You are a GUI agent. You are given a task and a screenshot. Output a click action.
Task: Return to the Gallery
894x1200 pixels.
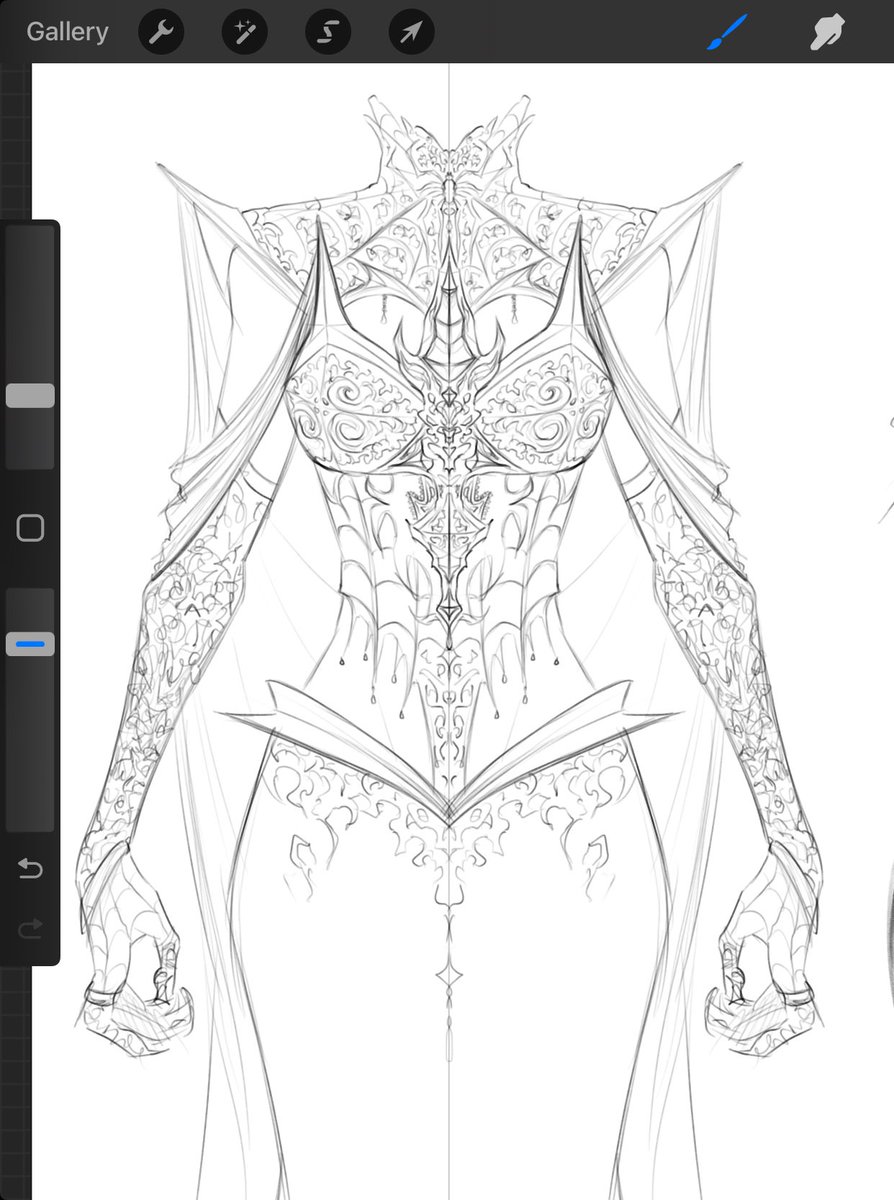pyautogui.click(x=67, y=32)
